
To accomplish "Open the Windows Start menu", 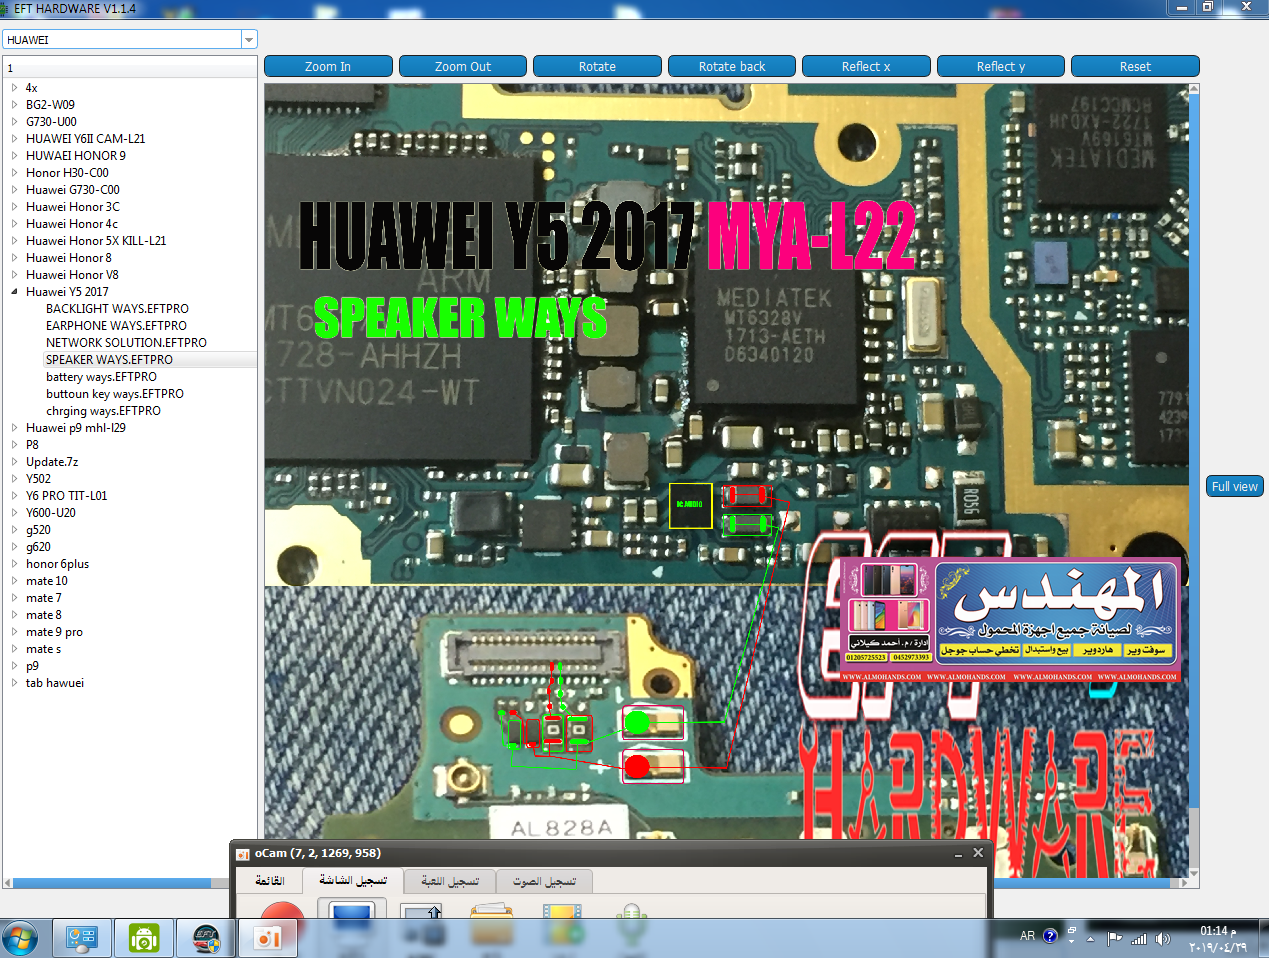I will (20, 939).
